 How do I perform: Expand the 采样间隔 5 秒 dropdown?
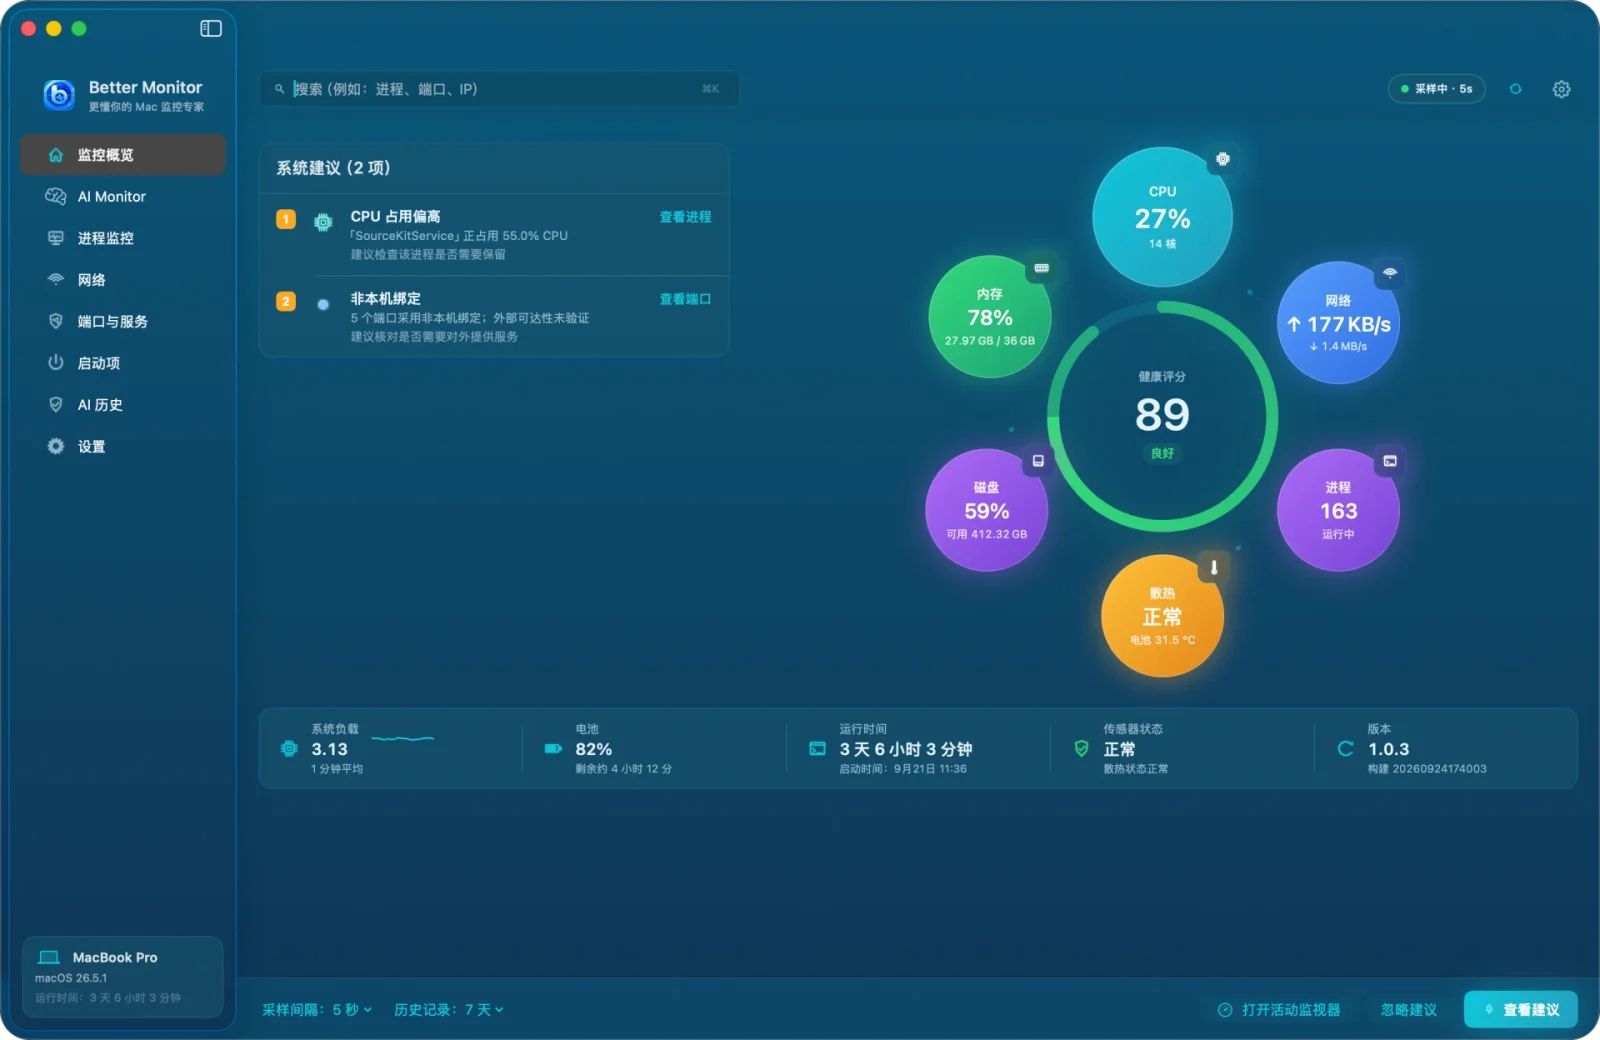click(317, 1010)
